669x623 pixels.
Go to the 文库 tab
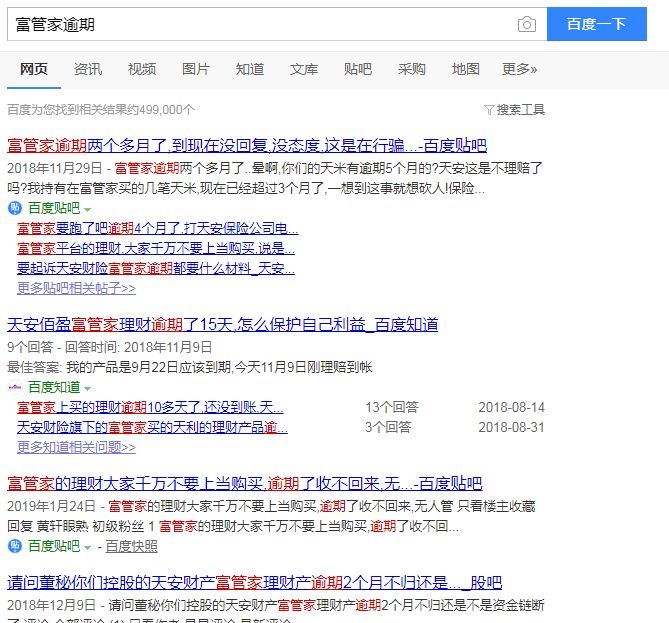point(304,69)
